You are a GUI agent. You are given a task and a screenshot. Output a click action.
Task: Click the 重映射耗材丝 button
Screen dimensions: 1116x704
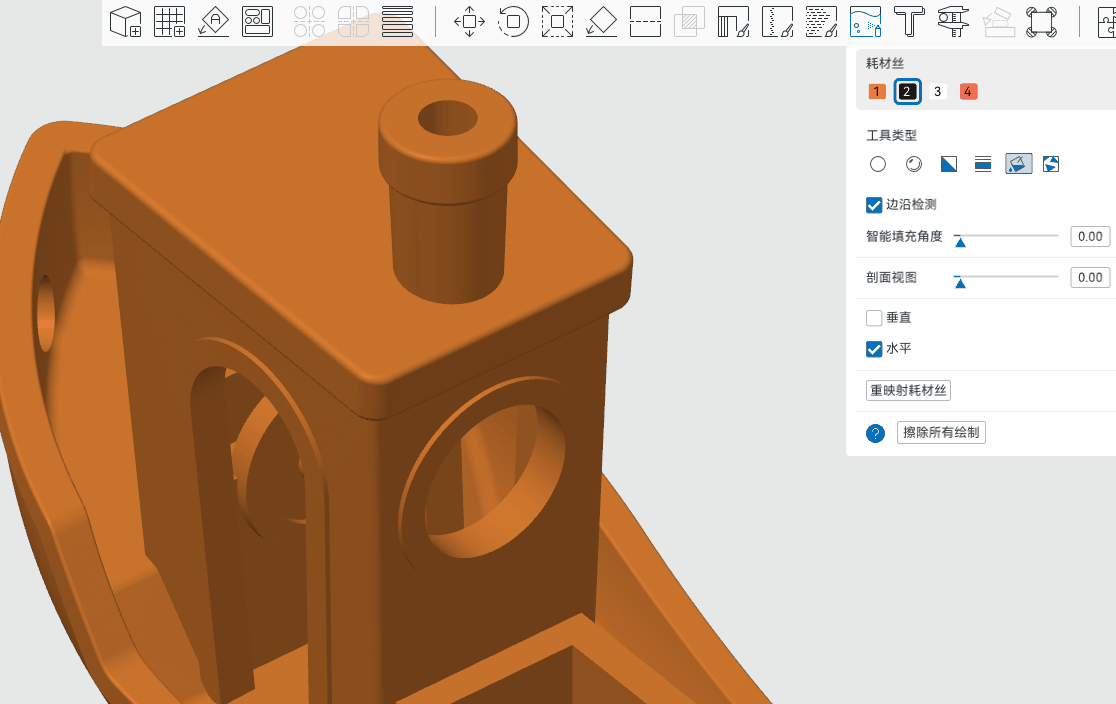point(908,390)
